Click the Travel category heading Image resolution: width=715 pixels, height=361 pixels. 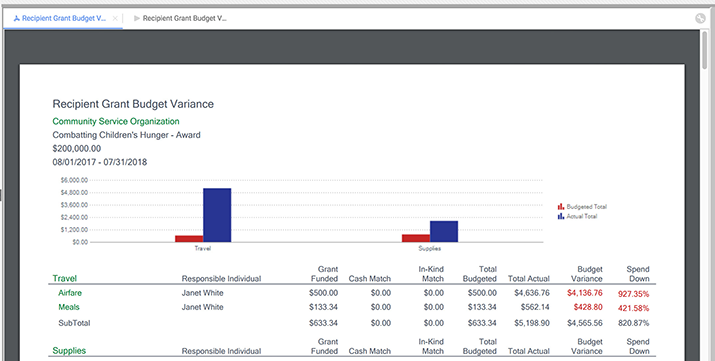[64, 278]
